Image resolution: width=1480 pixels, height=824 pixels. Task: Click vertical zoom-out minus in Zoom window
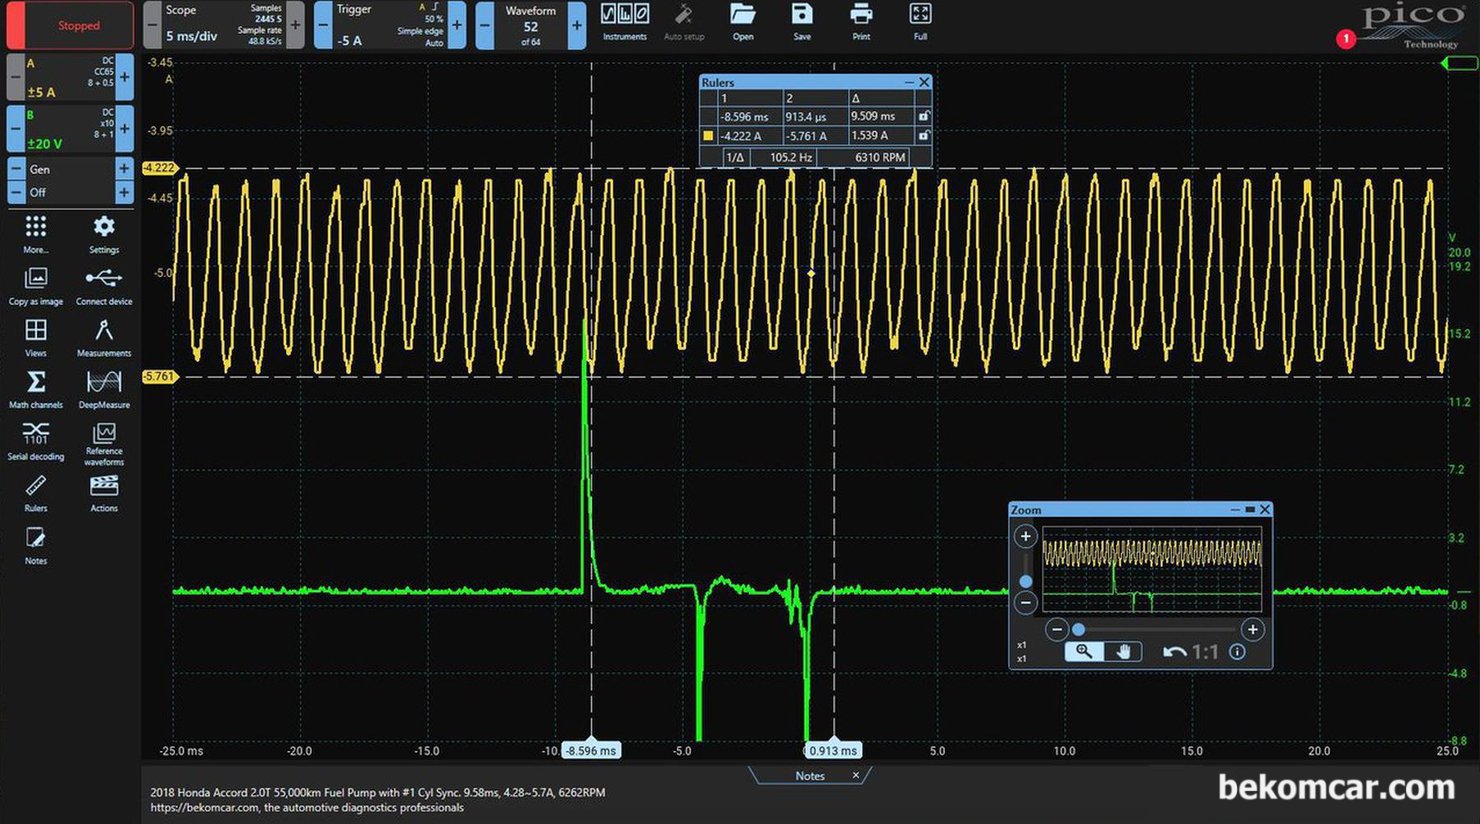(x=1025, y=603)
